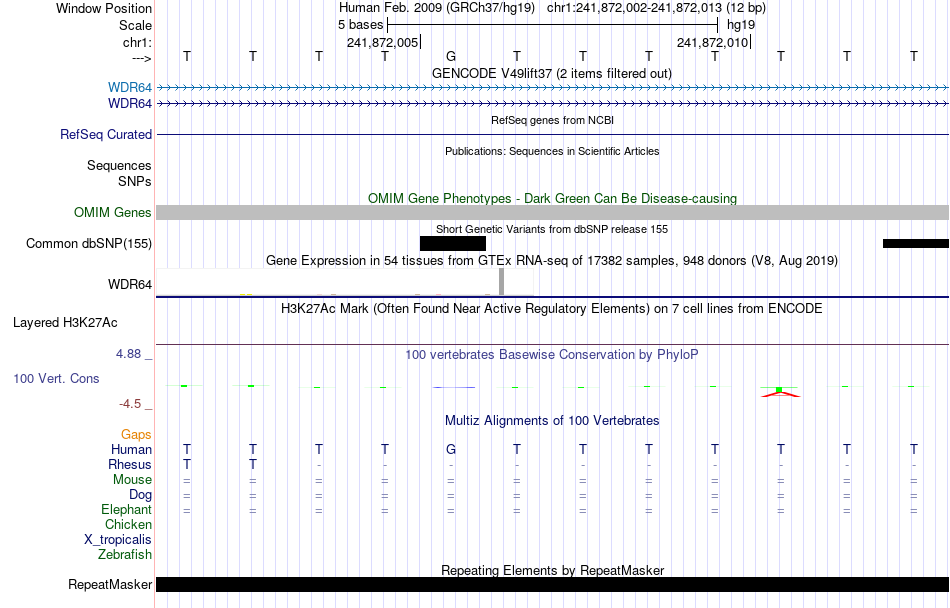Click the Scale label

(135, 25)
